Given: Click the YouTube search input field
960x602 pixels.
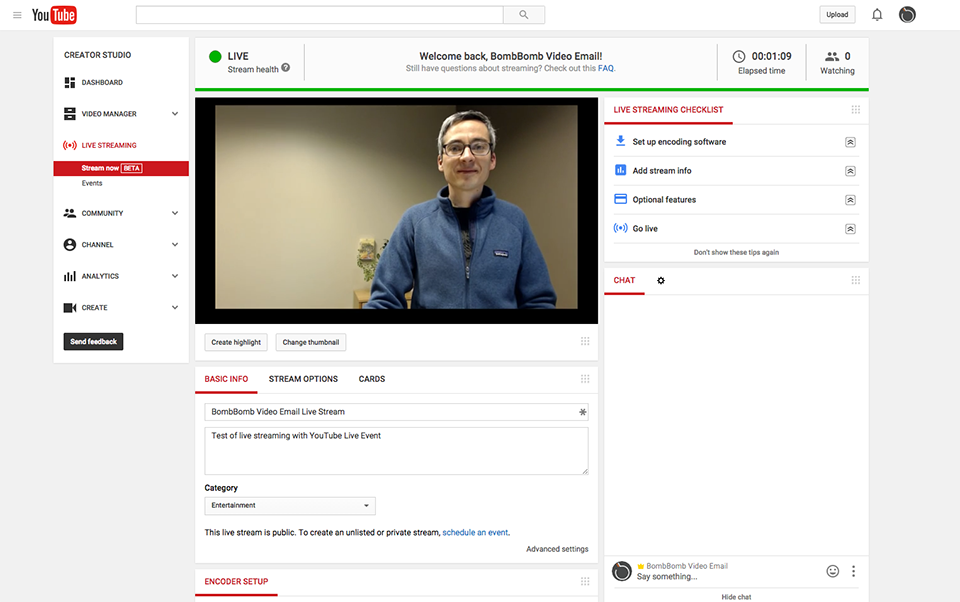Looking at the screenshot, I should pos(320,15).
